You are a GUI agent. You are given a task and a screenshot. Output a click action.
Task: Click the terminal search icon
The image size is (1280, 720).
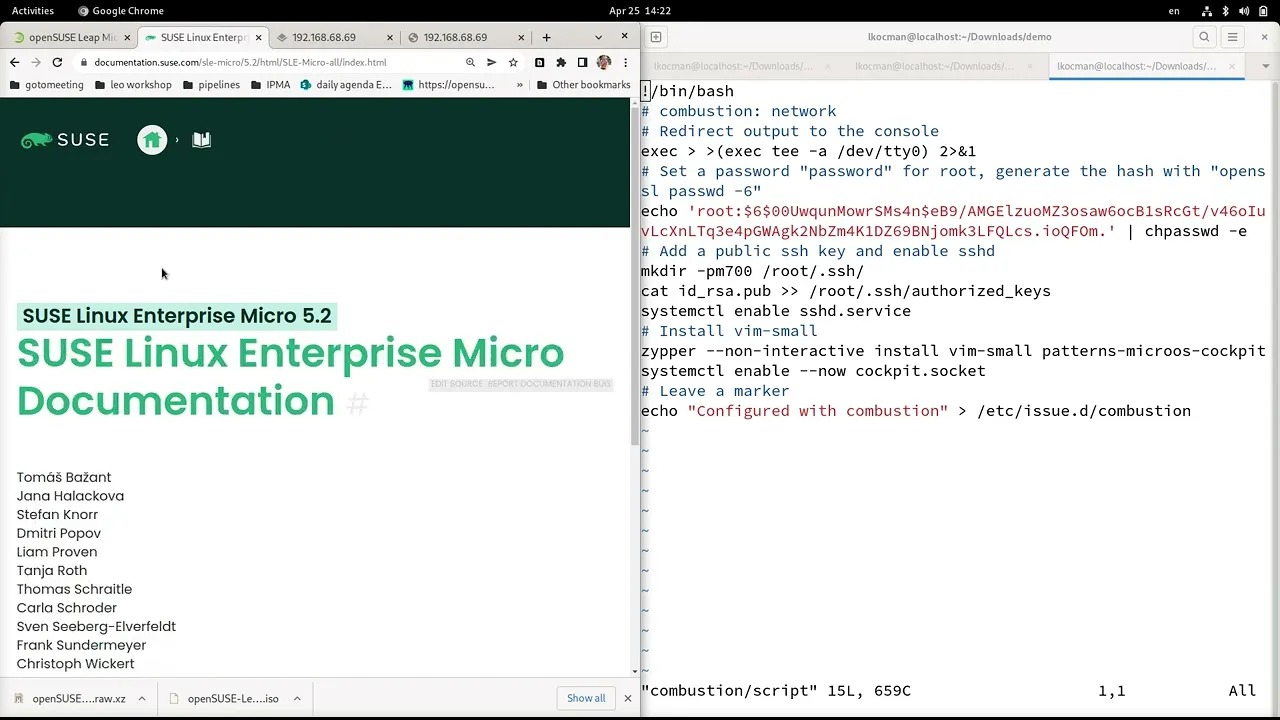(x=1204, y=37)
